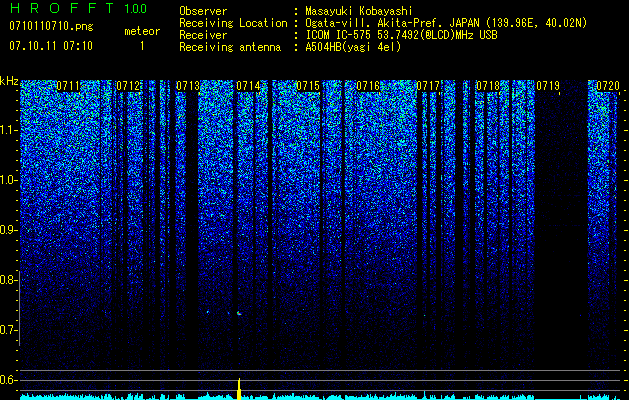Click the 0718 time marker

488,86
